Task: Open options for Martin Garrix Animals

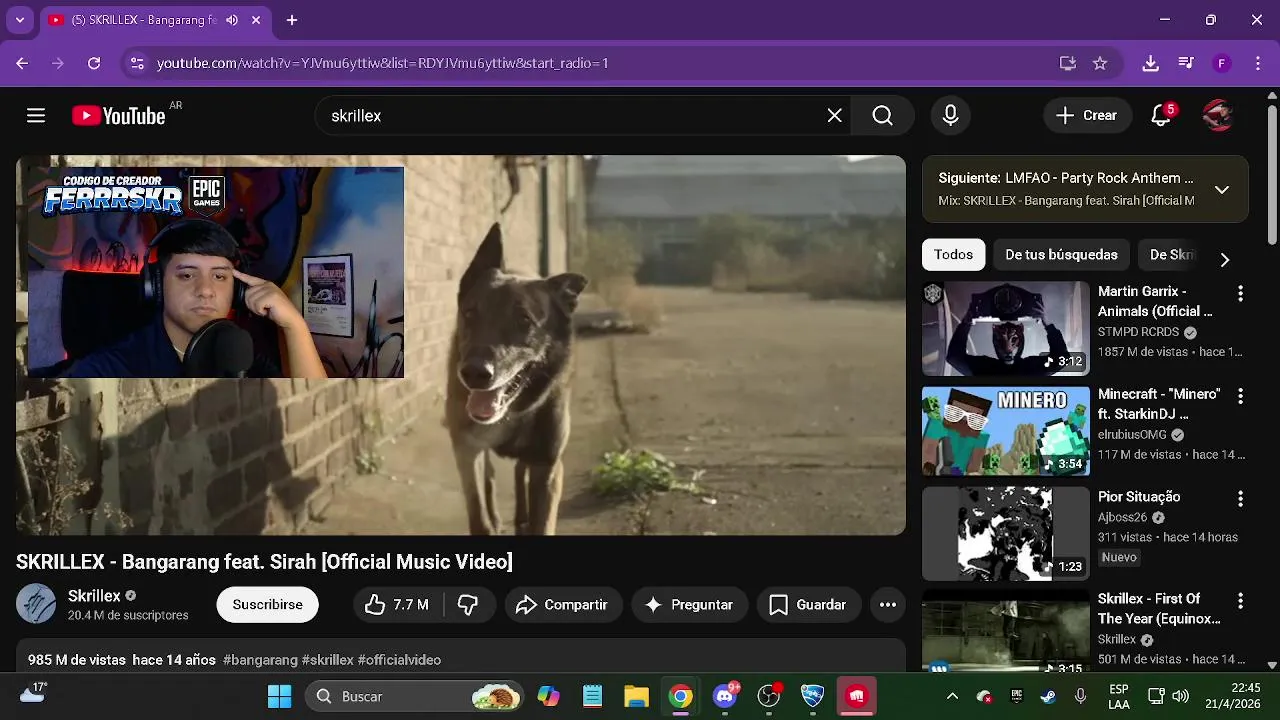Action: pyautogui.click(x=1240, y=294)
